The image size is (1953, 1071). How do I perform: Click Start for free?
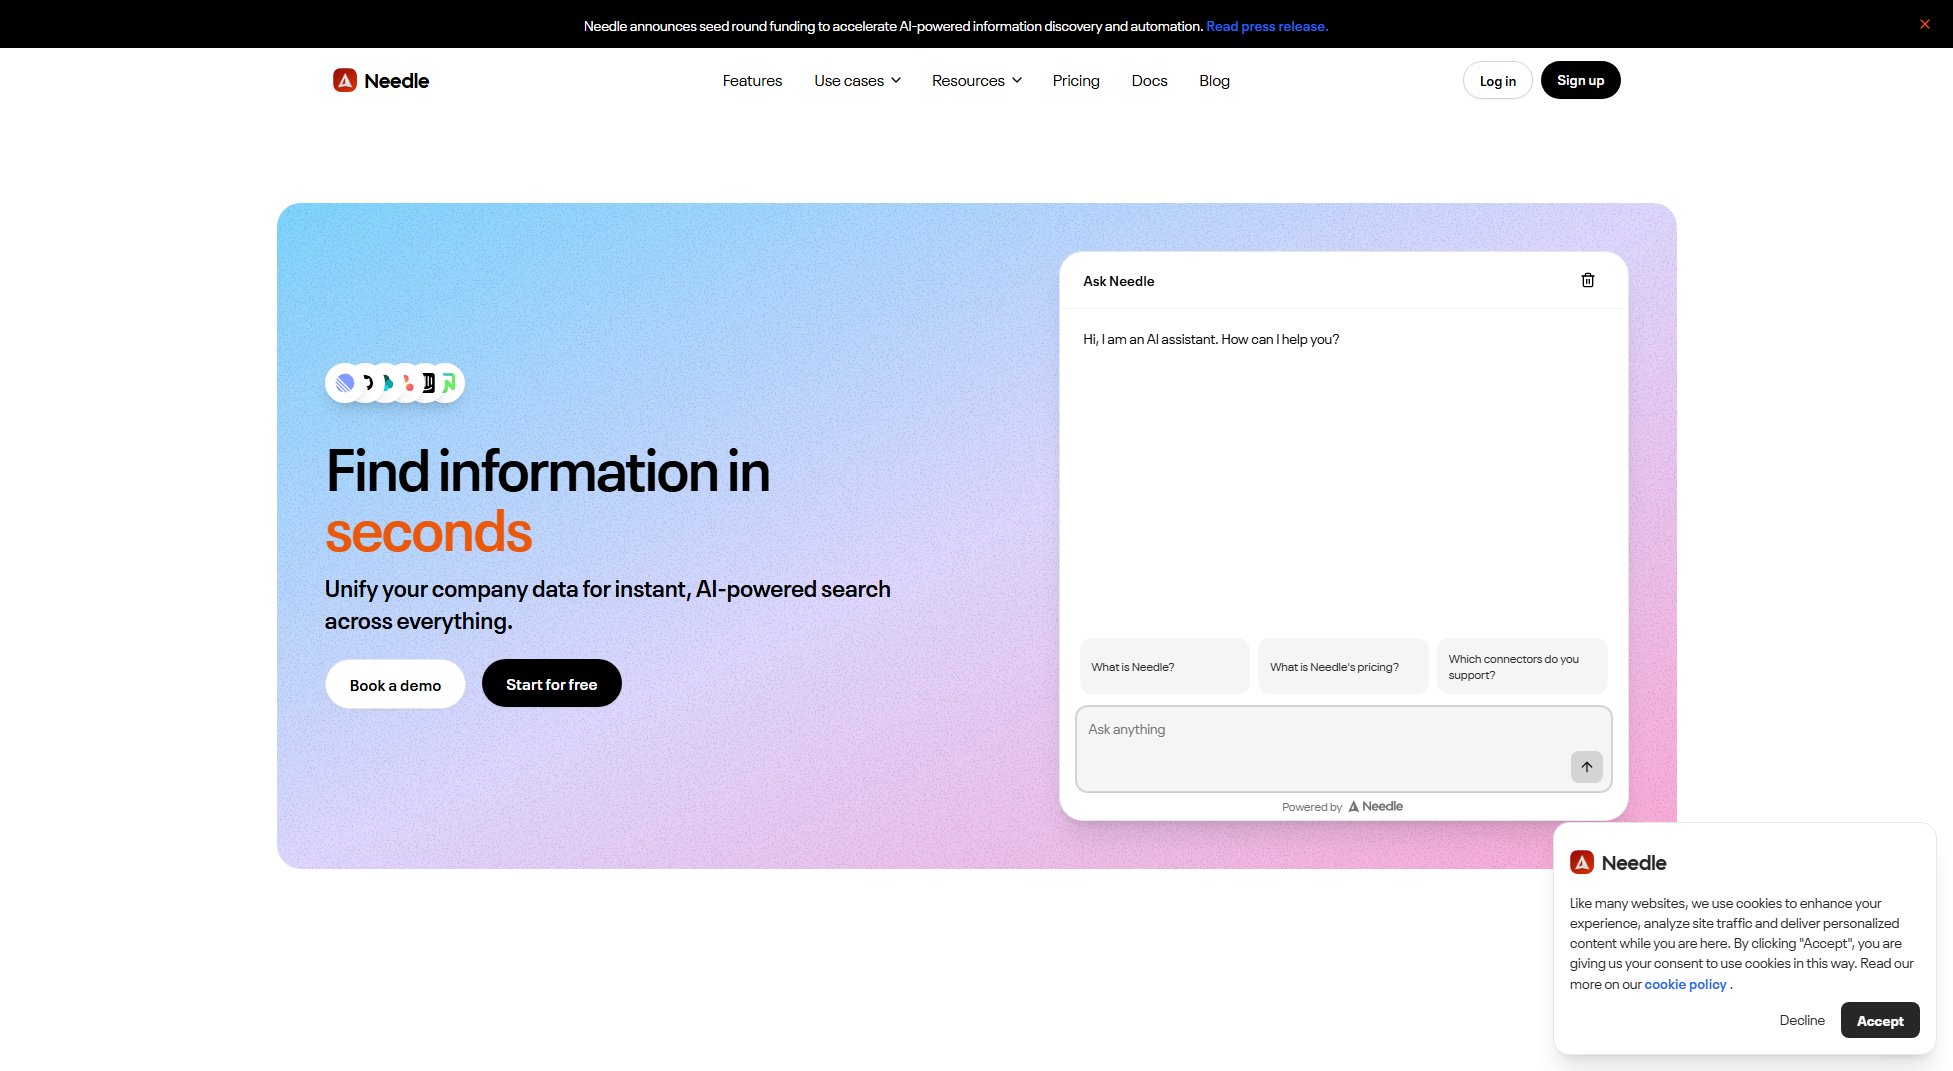[551, 684]
